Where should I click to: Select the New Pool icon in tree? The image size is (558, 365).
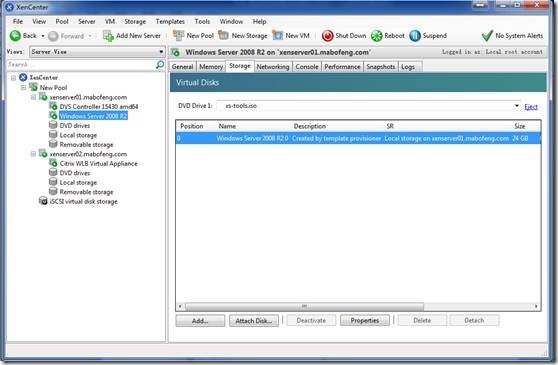[x=33, y=87]
